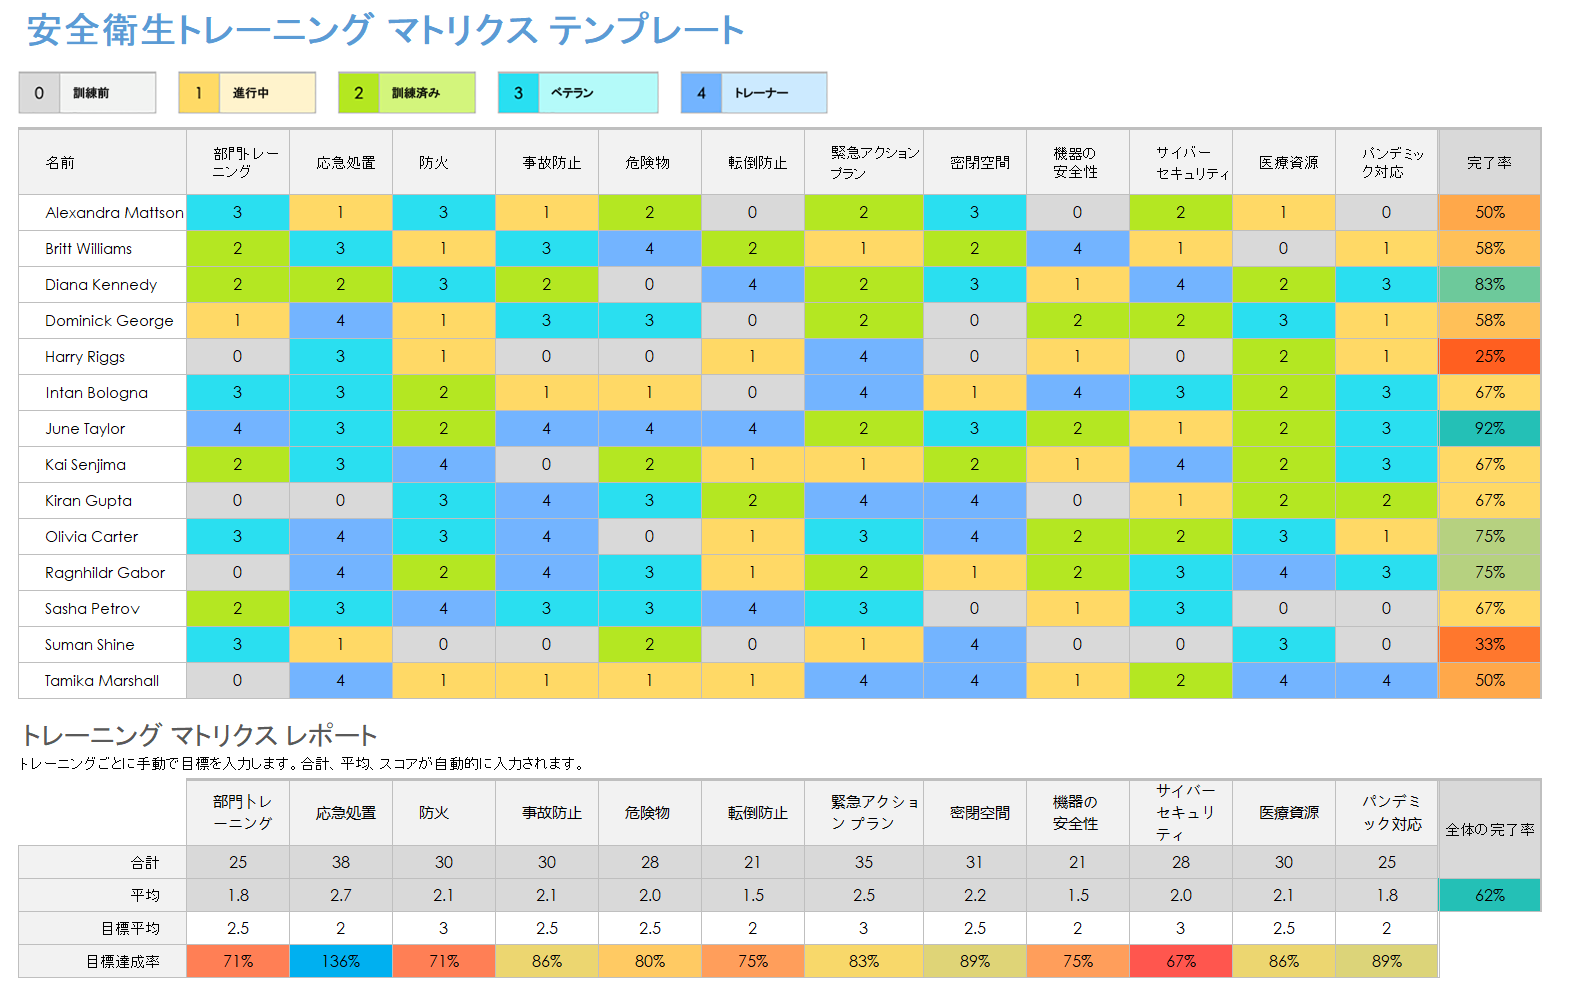Select the 危険物 80% goal cell

[650, 961]
